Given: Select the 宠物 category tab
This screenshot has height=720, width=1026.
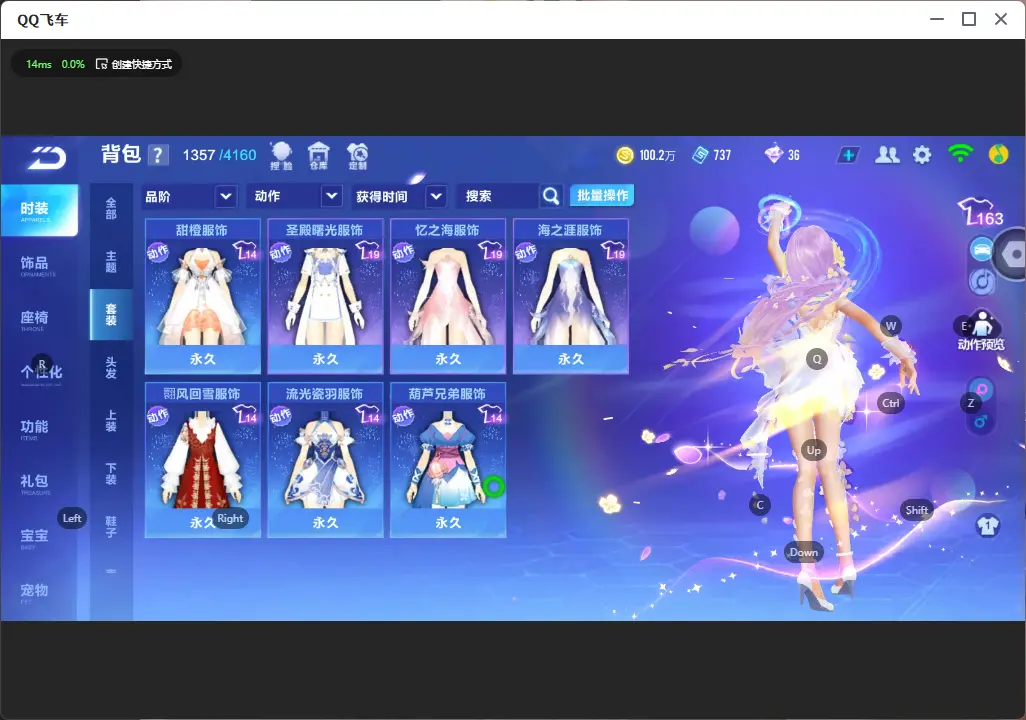Looking at the screenshot, I should [x=34, y=592].
